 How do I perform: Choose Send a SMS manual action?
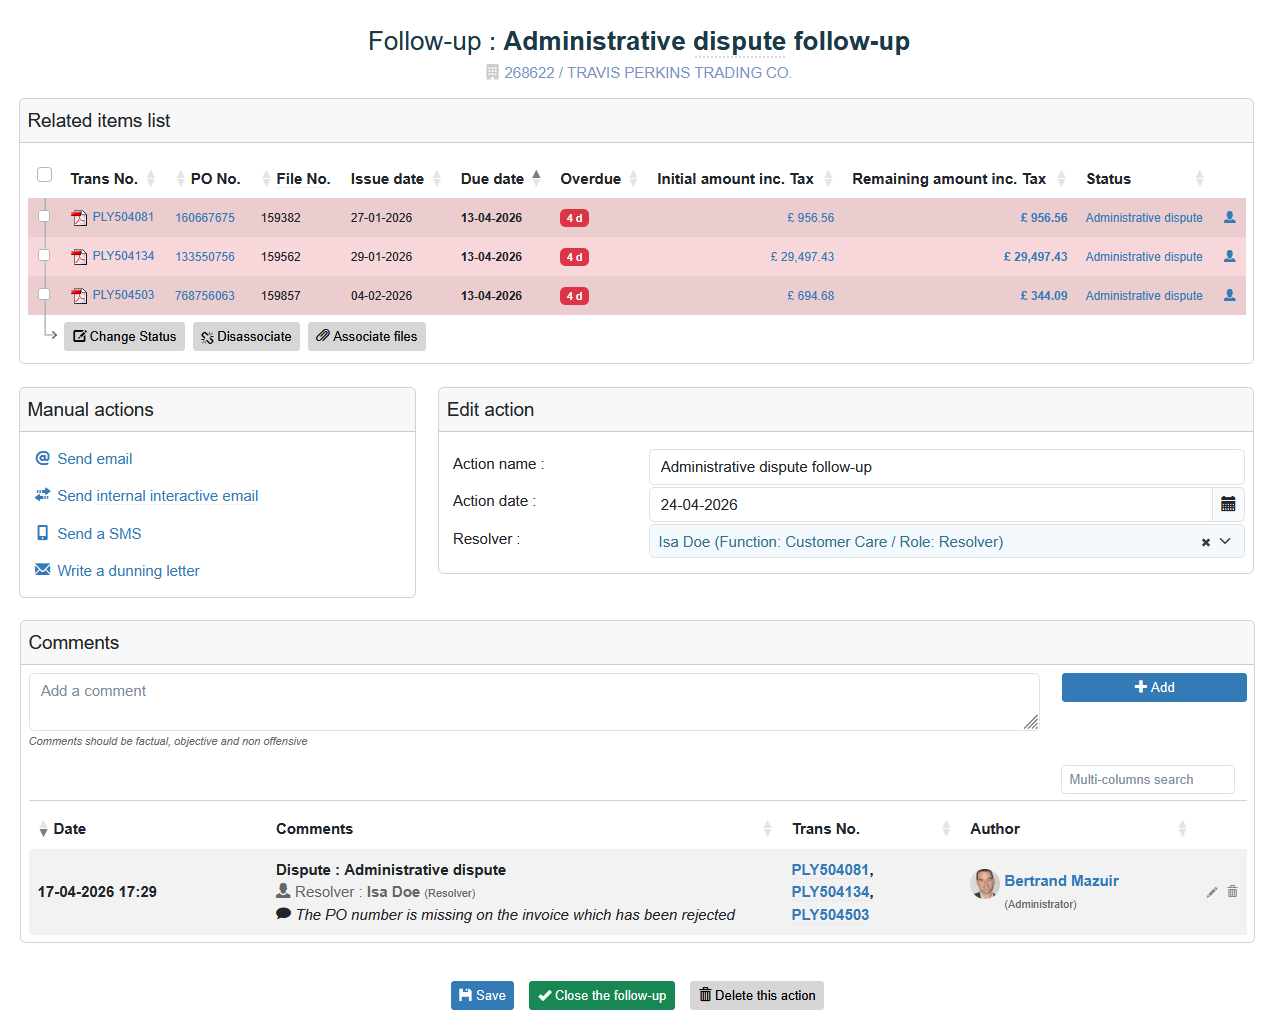[99, 534]
